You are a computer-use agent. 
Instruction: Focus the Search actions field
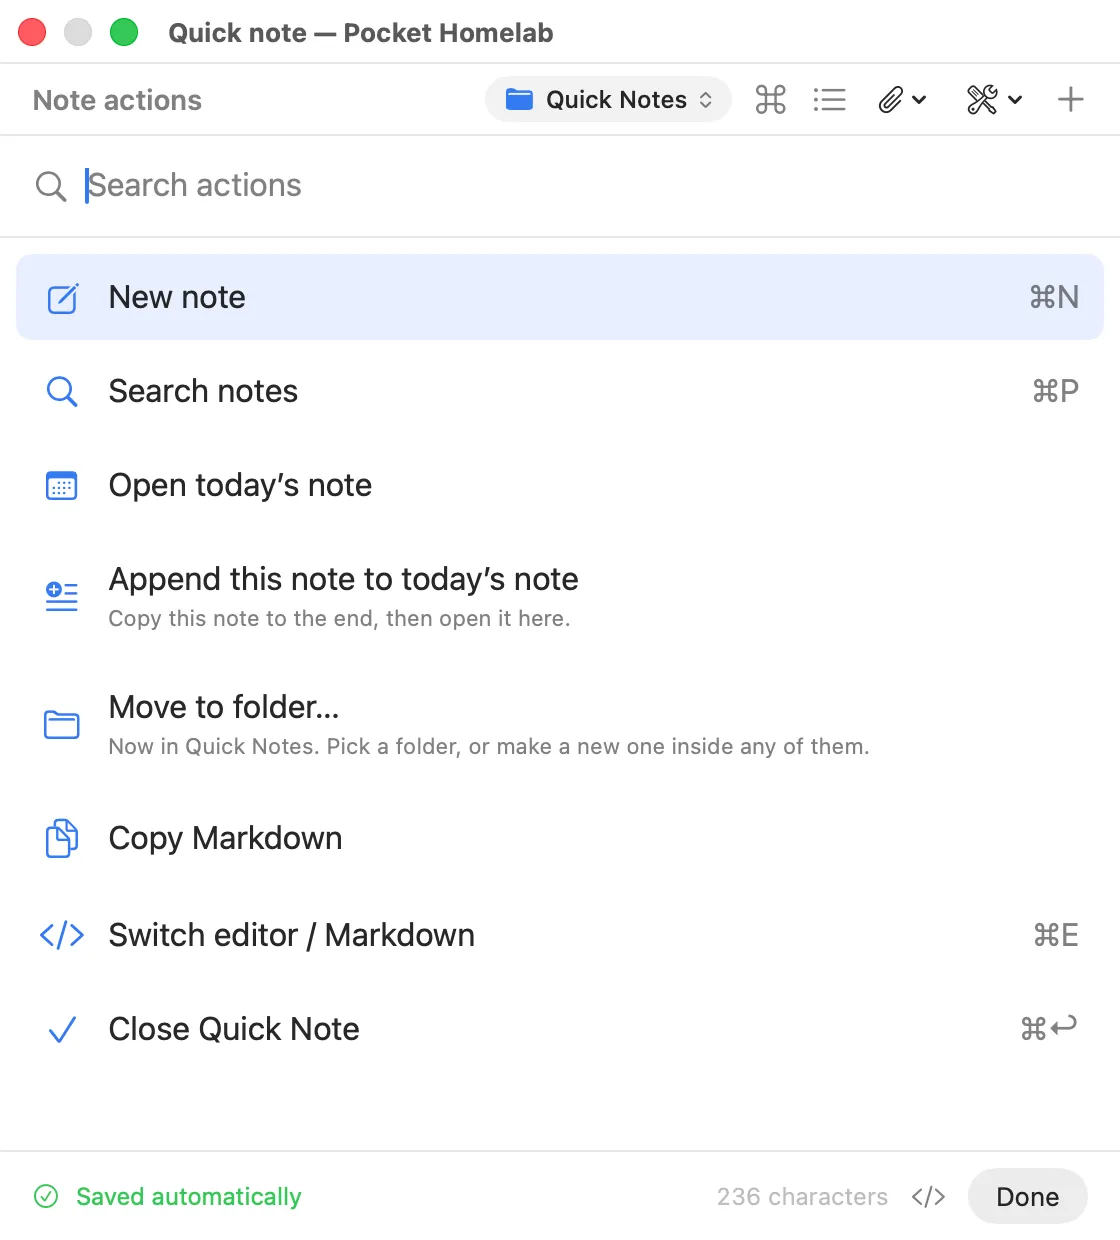(x=560, y=186)
